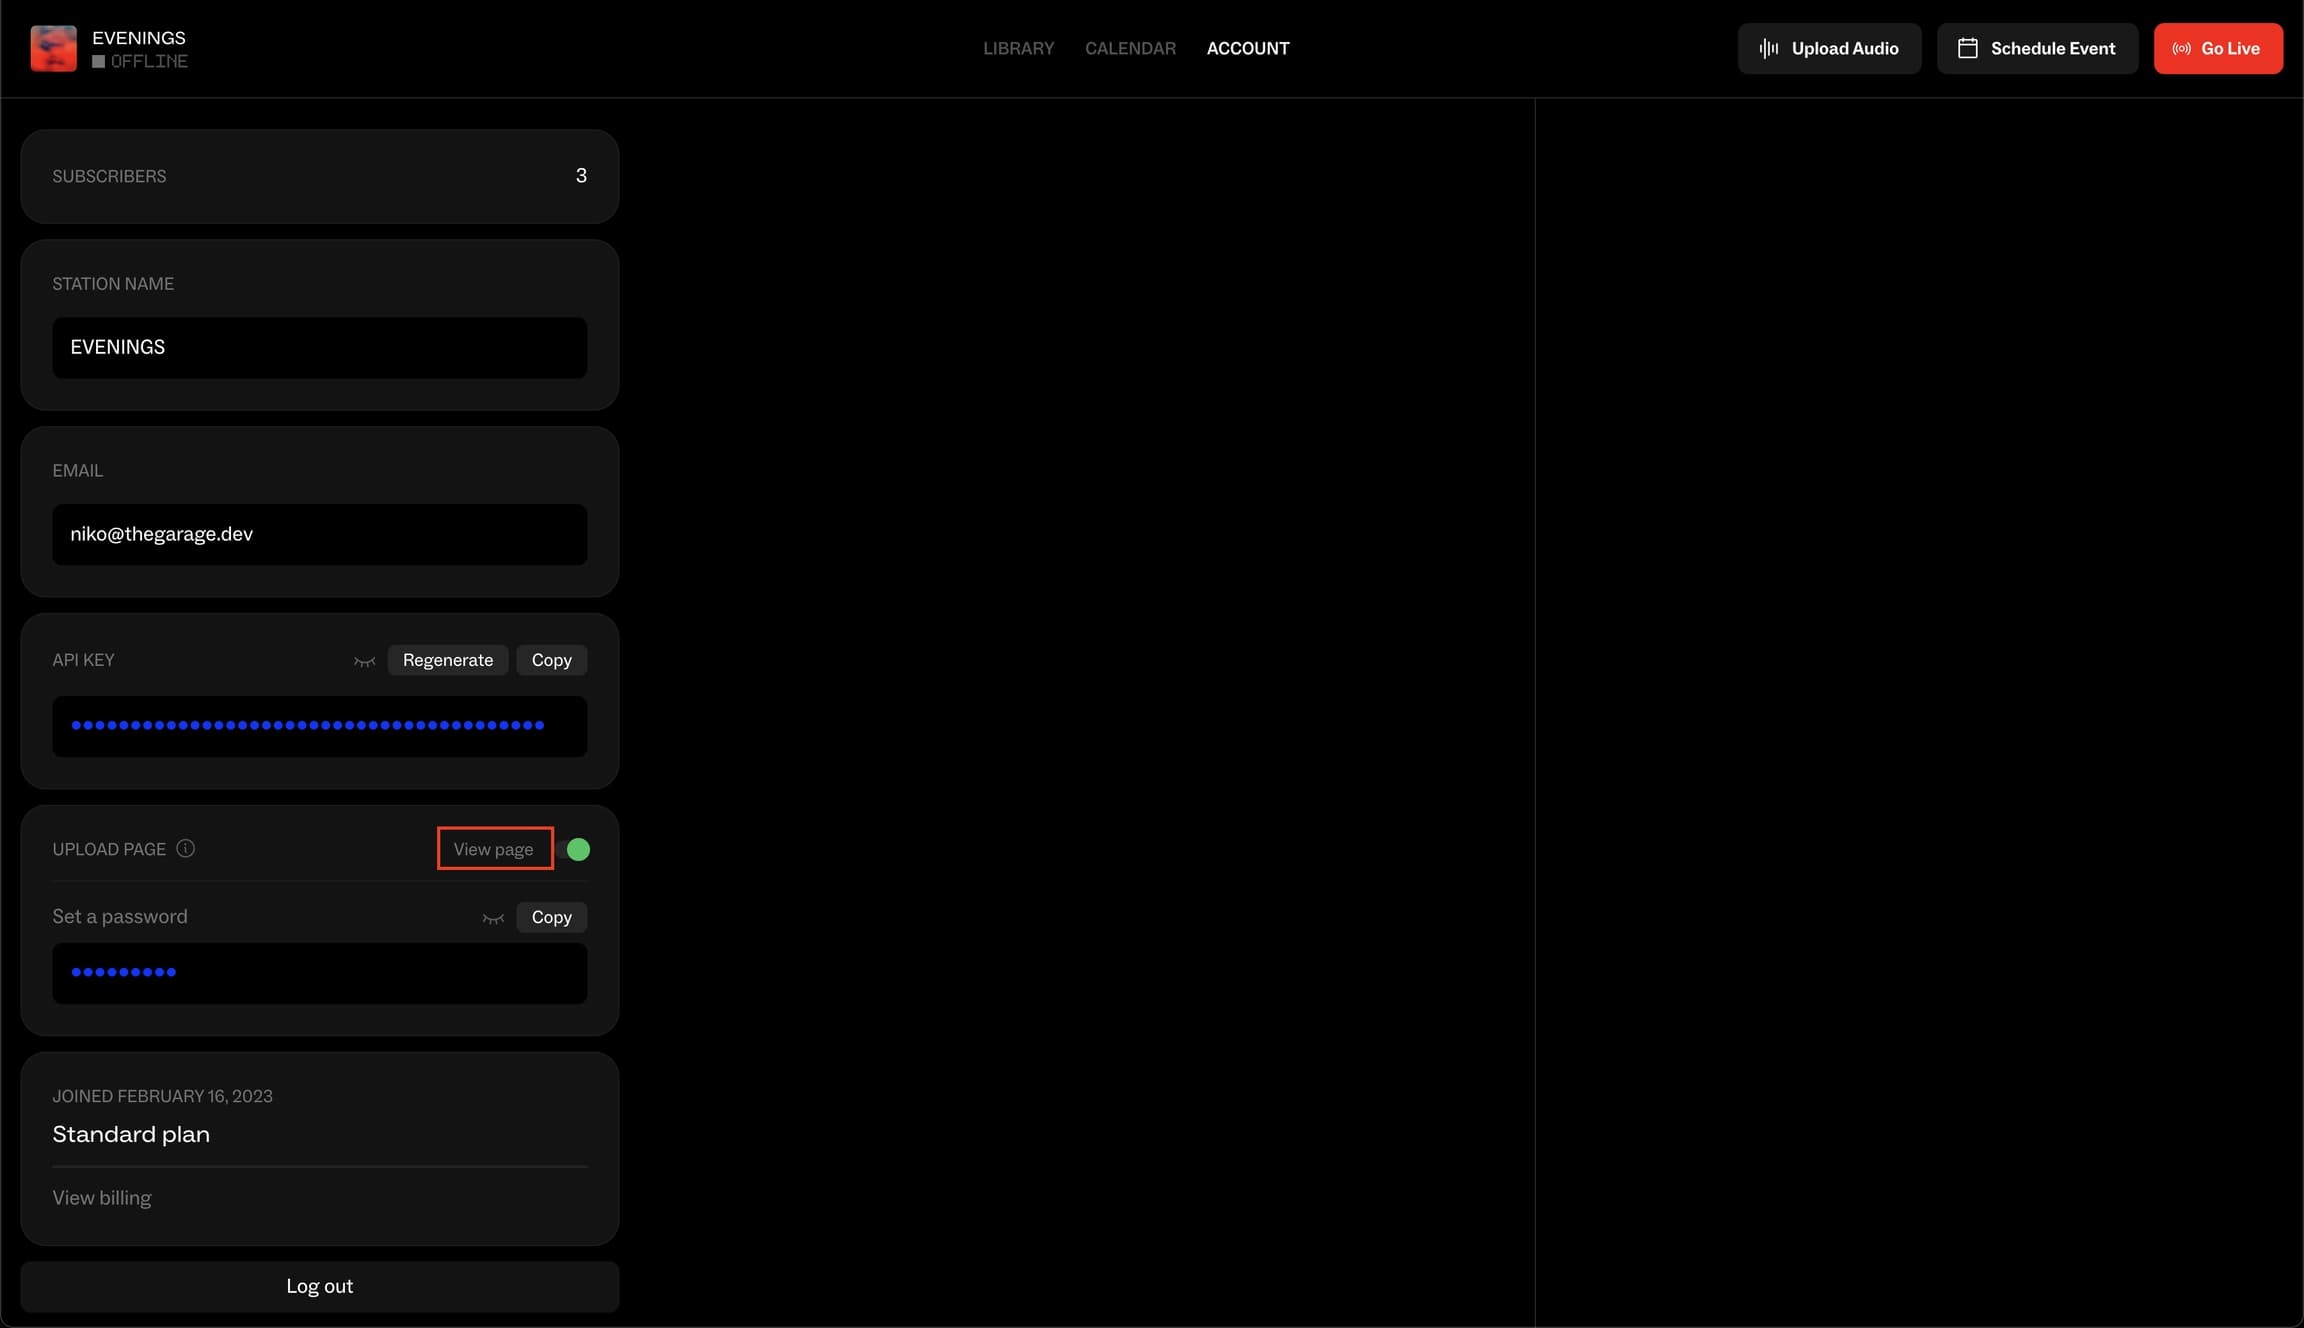The image size is (2304, 1328).
Task: Click the Log out button
Action: click(319, 1286)
